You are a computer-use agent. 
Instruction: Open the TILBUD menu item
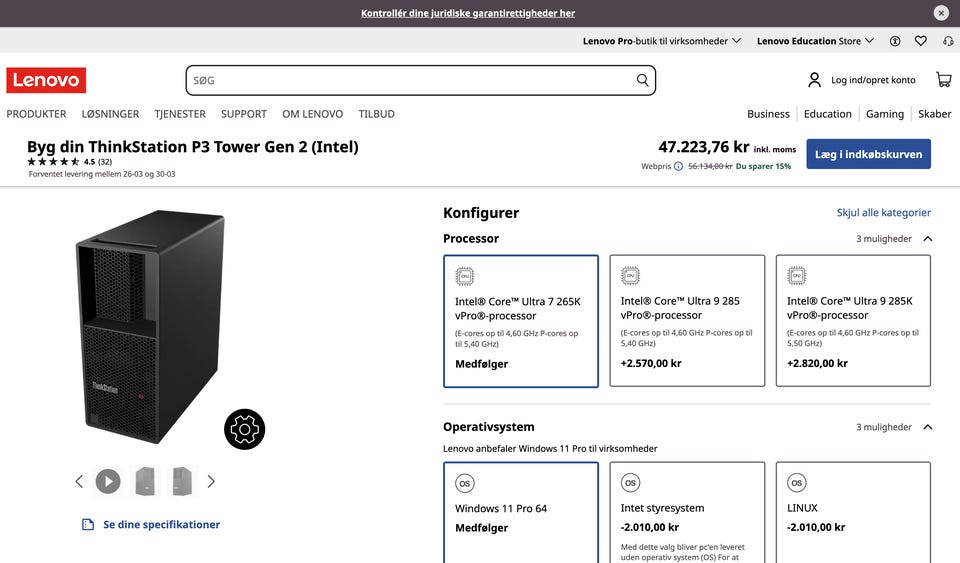pyautogui.click(x=377, y=114)
